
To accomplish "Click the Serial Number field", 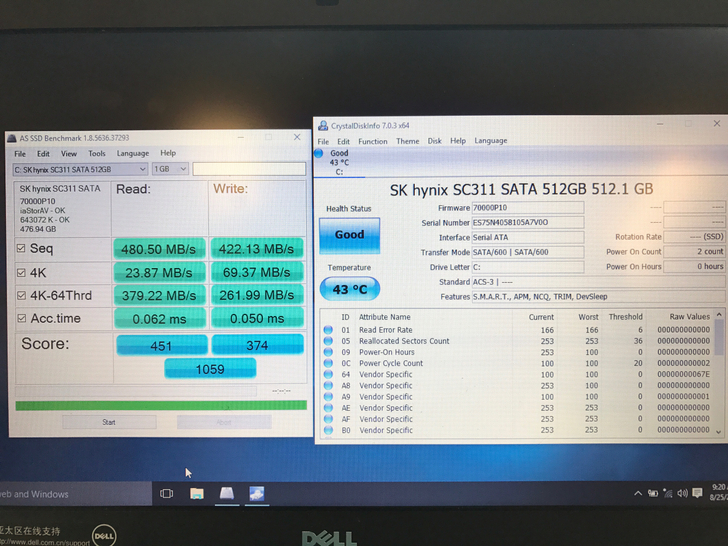I will pyautogui.click(x=527, y=222).
